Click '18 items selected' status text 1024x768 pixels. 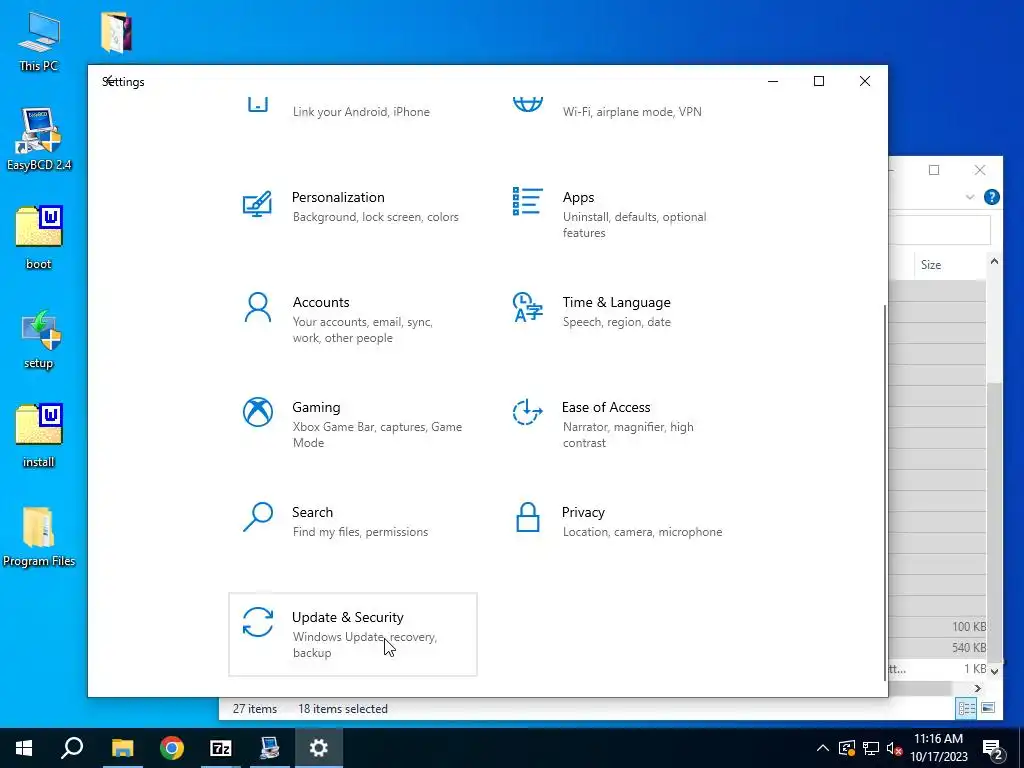coord(343,709)
